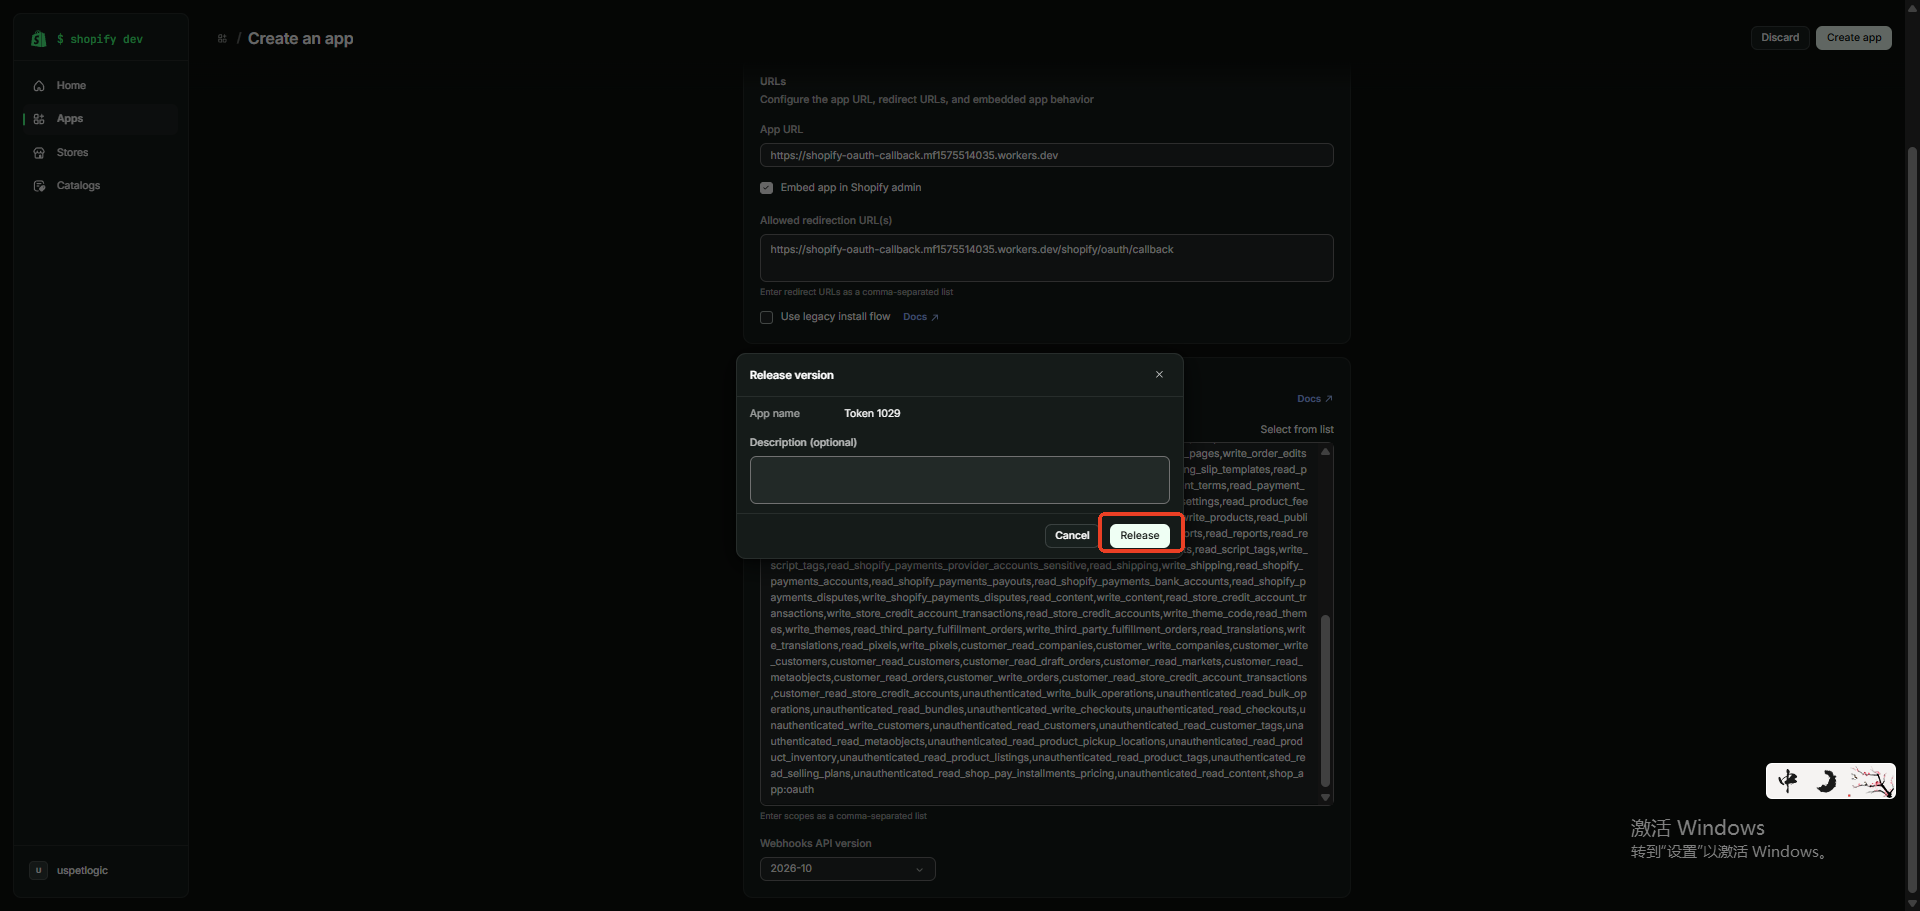The width and height of the screenshot is (1920, 911).
Task: Open Docs link above Select from list
Action: click(x=1314, y=399)
